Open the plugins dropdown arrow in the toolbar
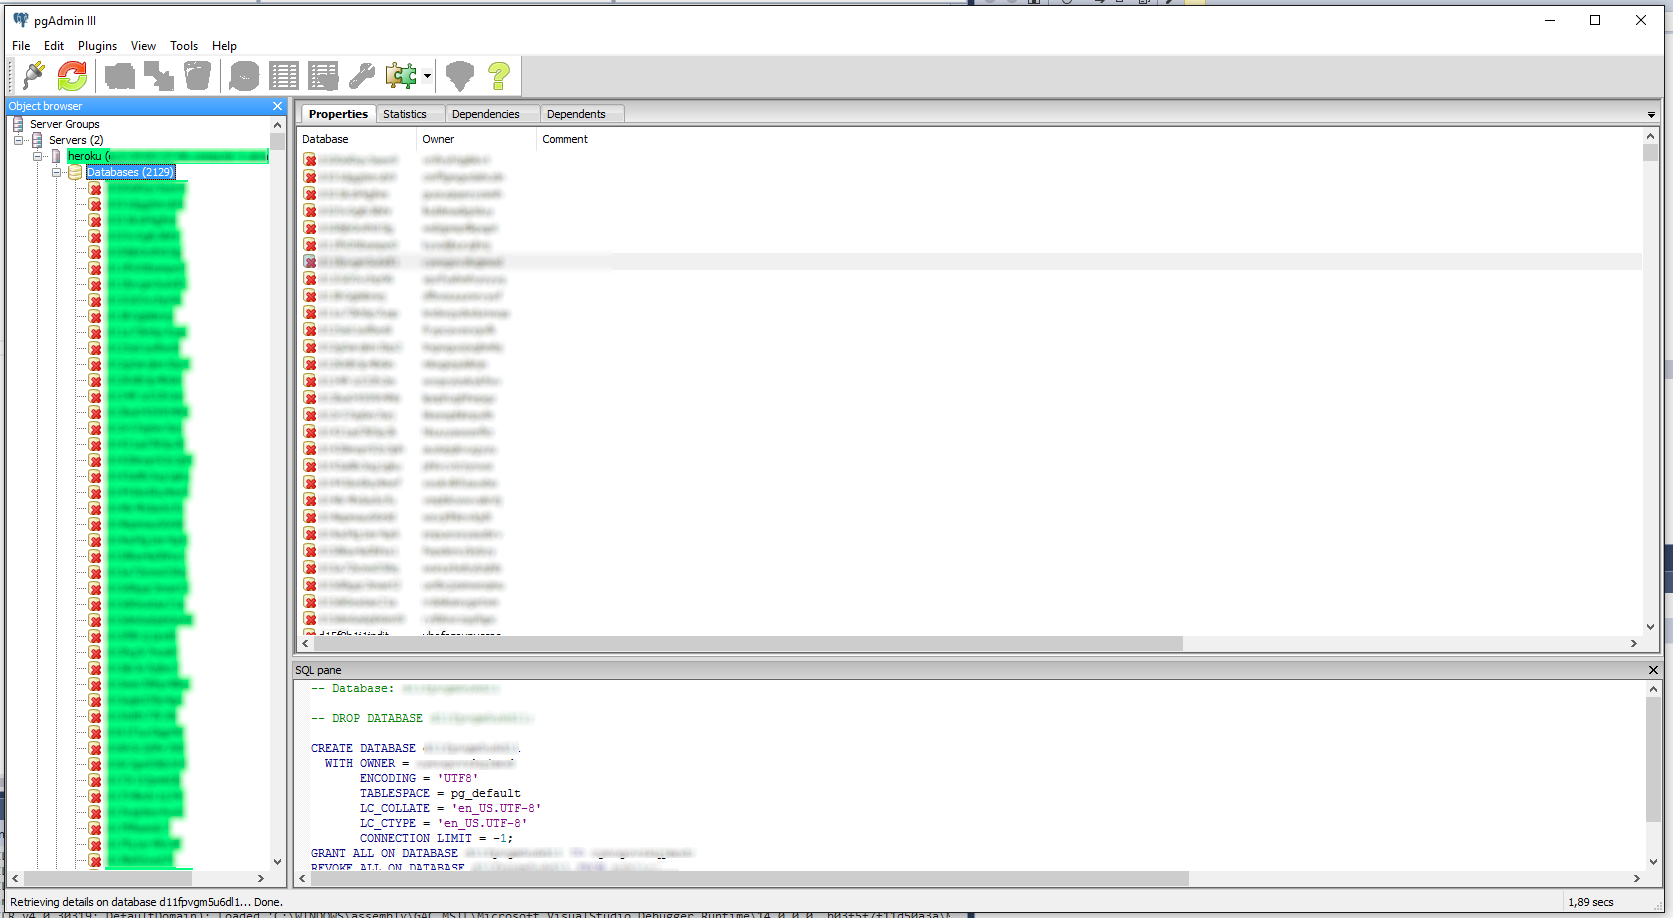The height and width of the screenshot is (918, 1673). 427,76
